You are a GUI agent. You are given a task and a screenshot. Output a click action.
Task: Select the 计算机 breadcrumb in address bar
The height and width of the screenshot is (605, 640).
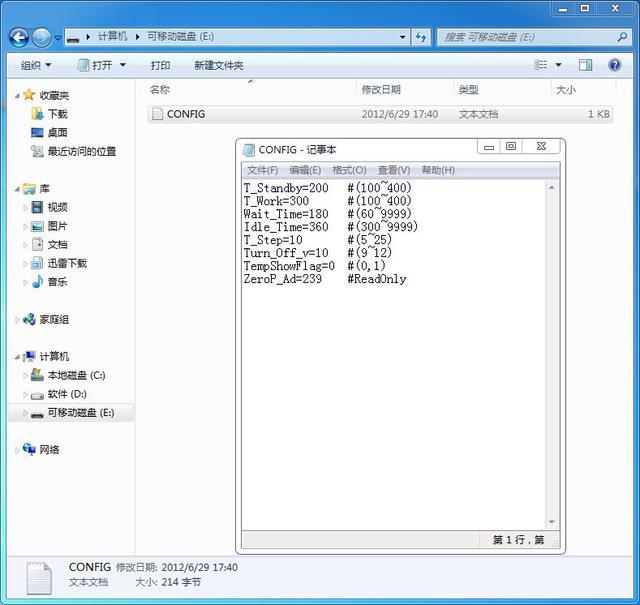point(112,37)
